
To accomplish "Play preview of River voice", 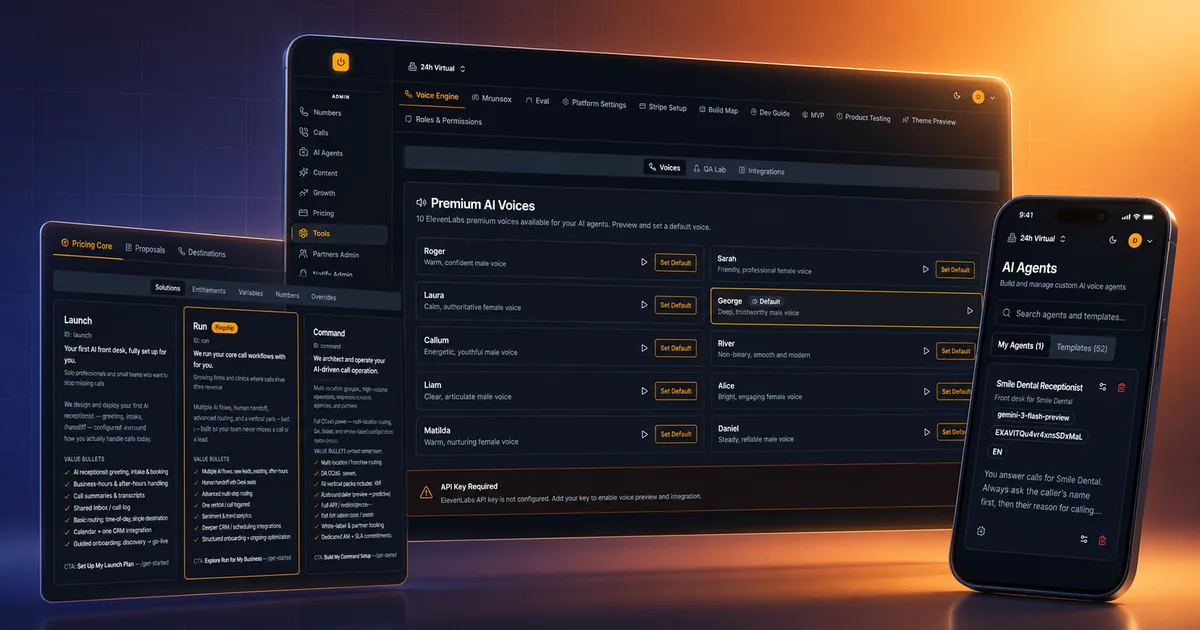I will tap(925, 351).
